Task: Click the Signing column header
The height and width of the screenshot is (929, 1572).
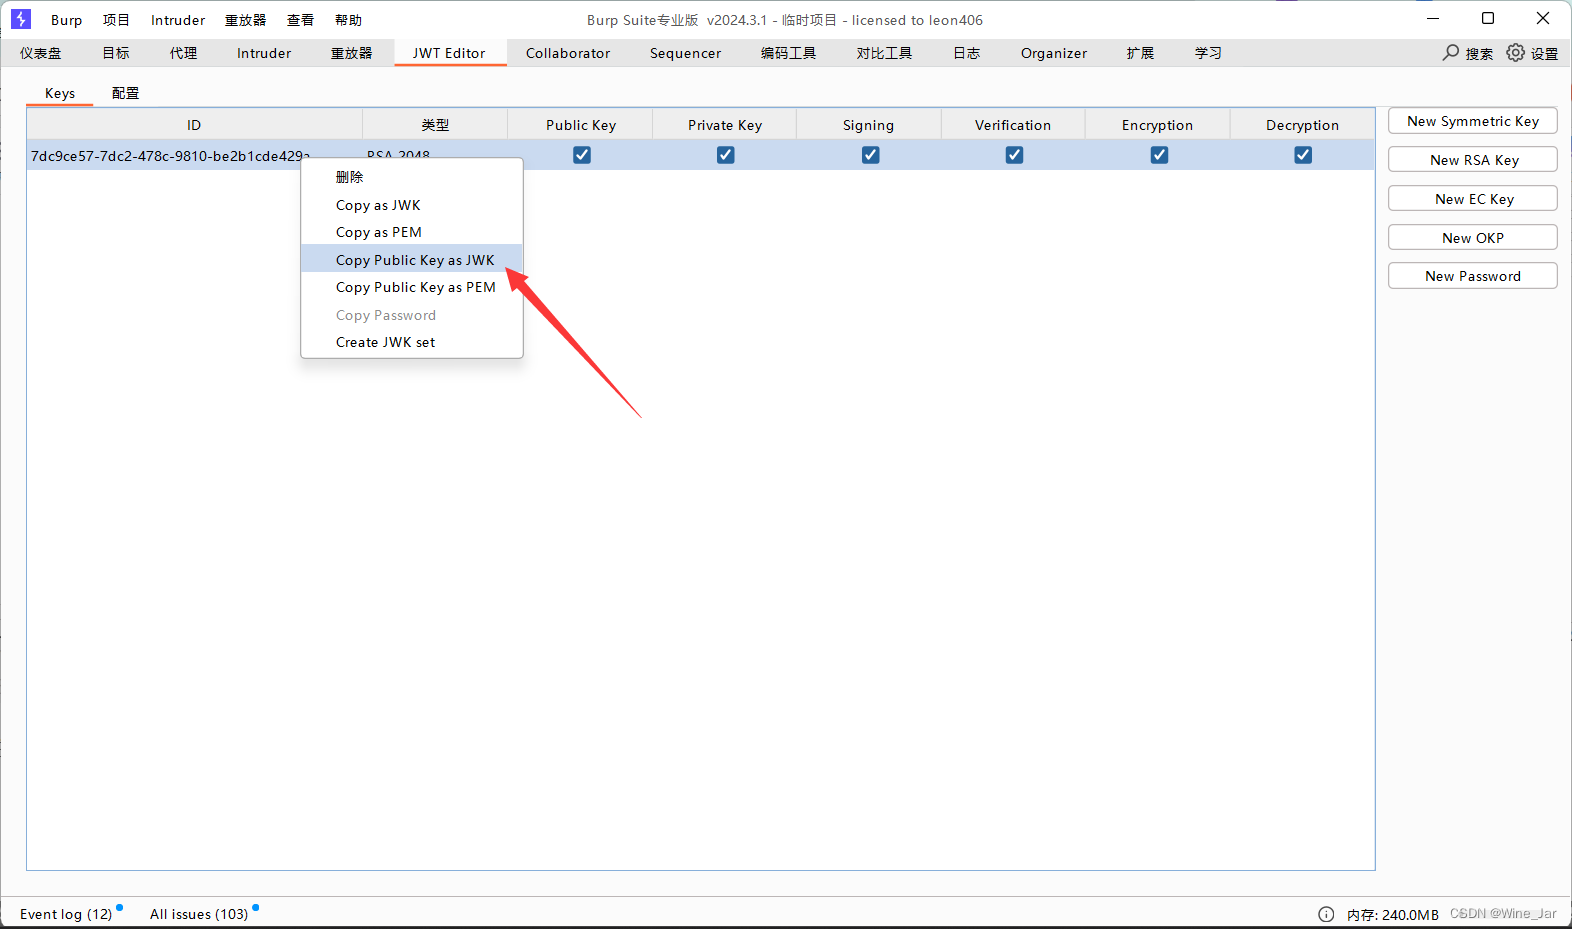Action: click(x=868, y=125)
